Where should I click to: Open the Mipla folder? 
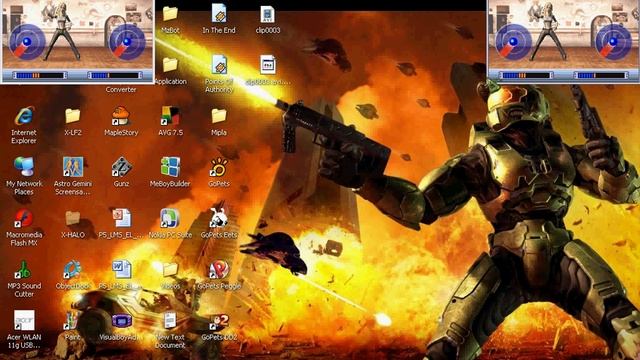click(x=219, y=116)
